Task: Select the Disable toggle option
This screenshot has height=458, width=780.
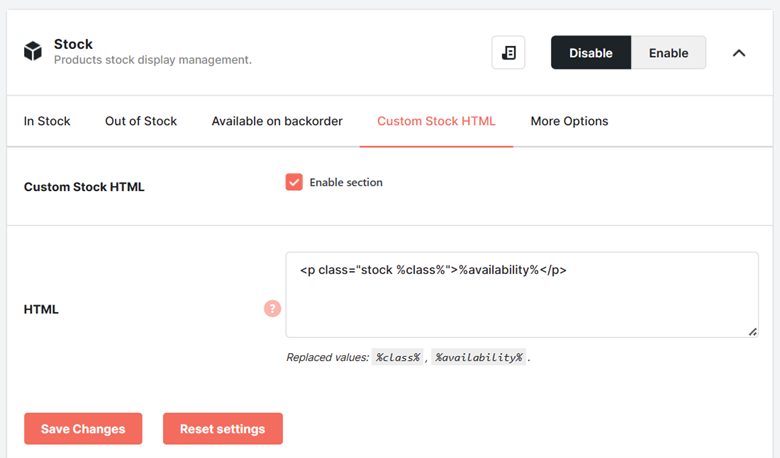Action: coord(591,52)
